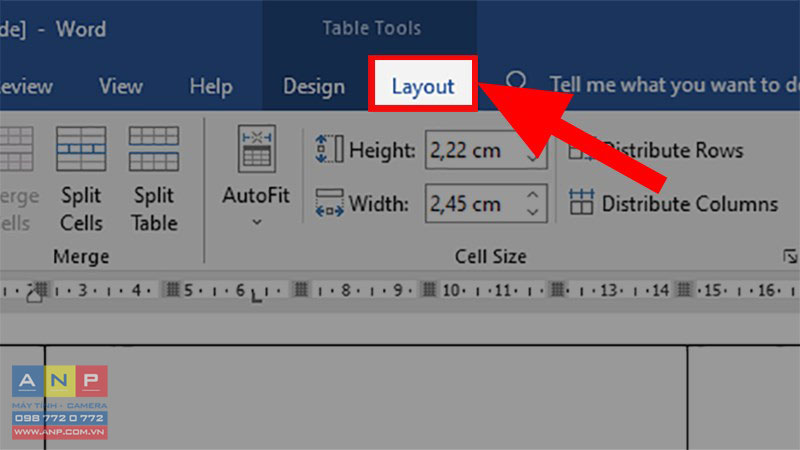Screen dimensions: 800x450
Task: Decrease Width with the down spinner arrow
Action: coord(533,212)
